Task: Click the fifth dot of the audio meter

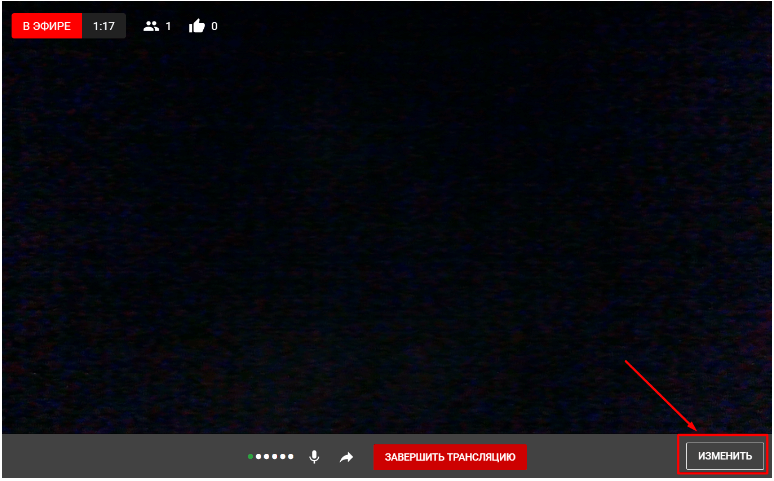Action: point(282,457)
